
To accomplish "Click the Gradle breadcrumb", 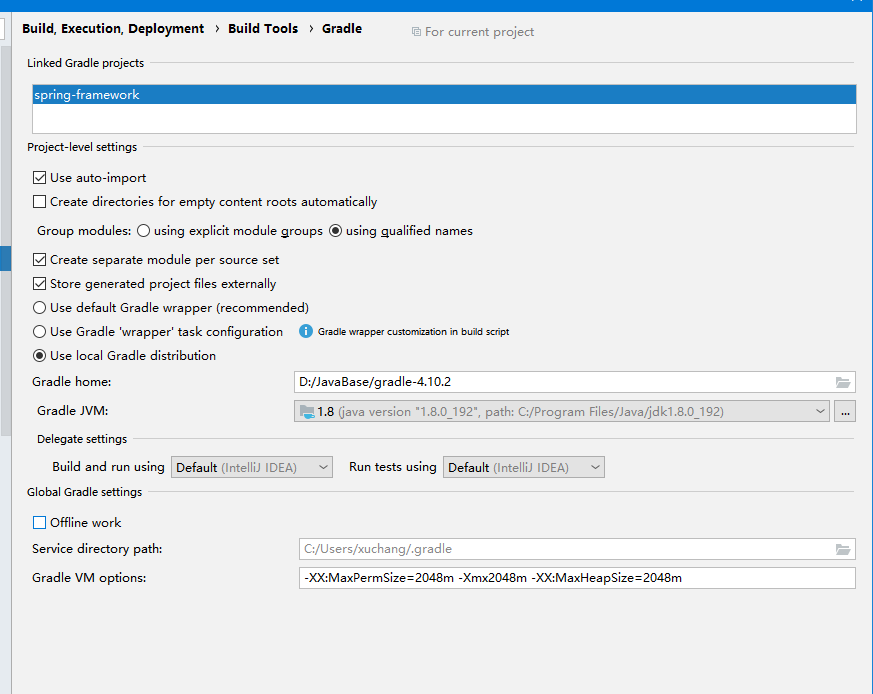I will pyautogui.click(x=342, y=28).
